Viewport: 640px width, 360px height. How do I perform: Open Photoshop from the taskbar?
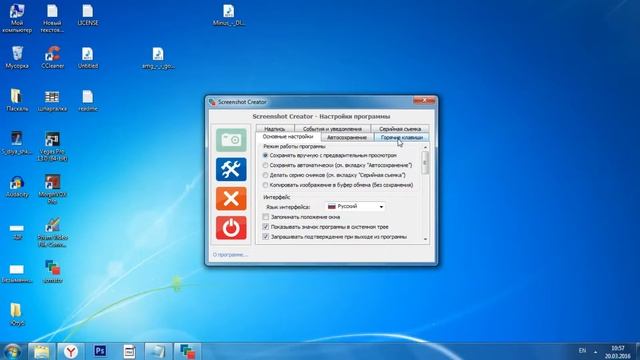pyautogui.click(x=100, y=351)
